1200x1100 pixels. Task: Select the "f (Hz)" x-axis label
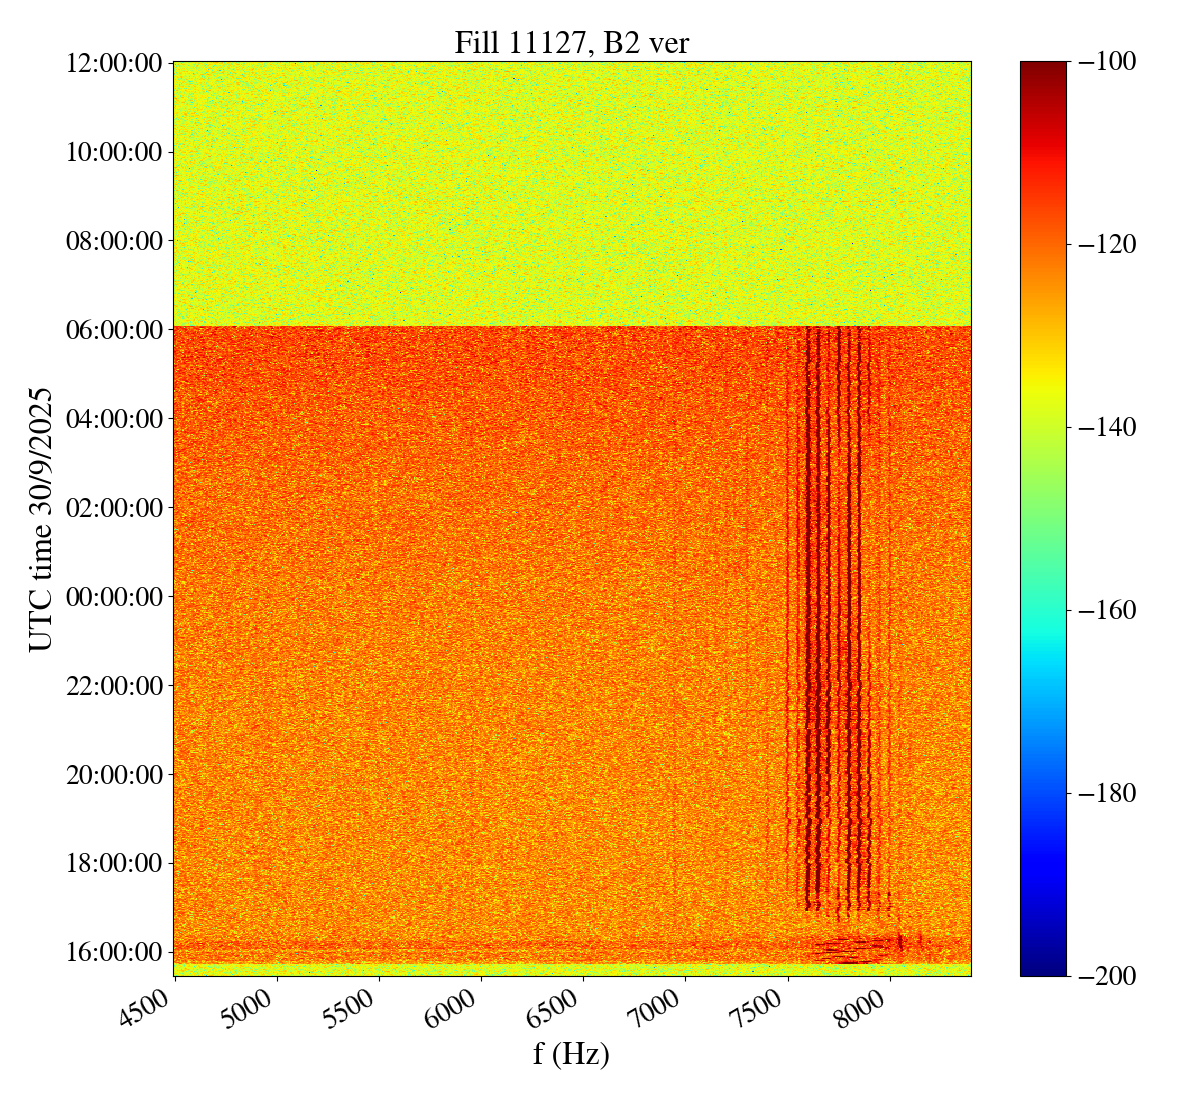click(x=571, y=1053)
